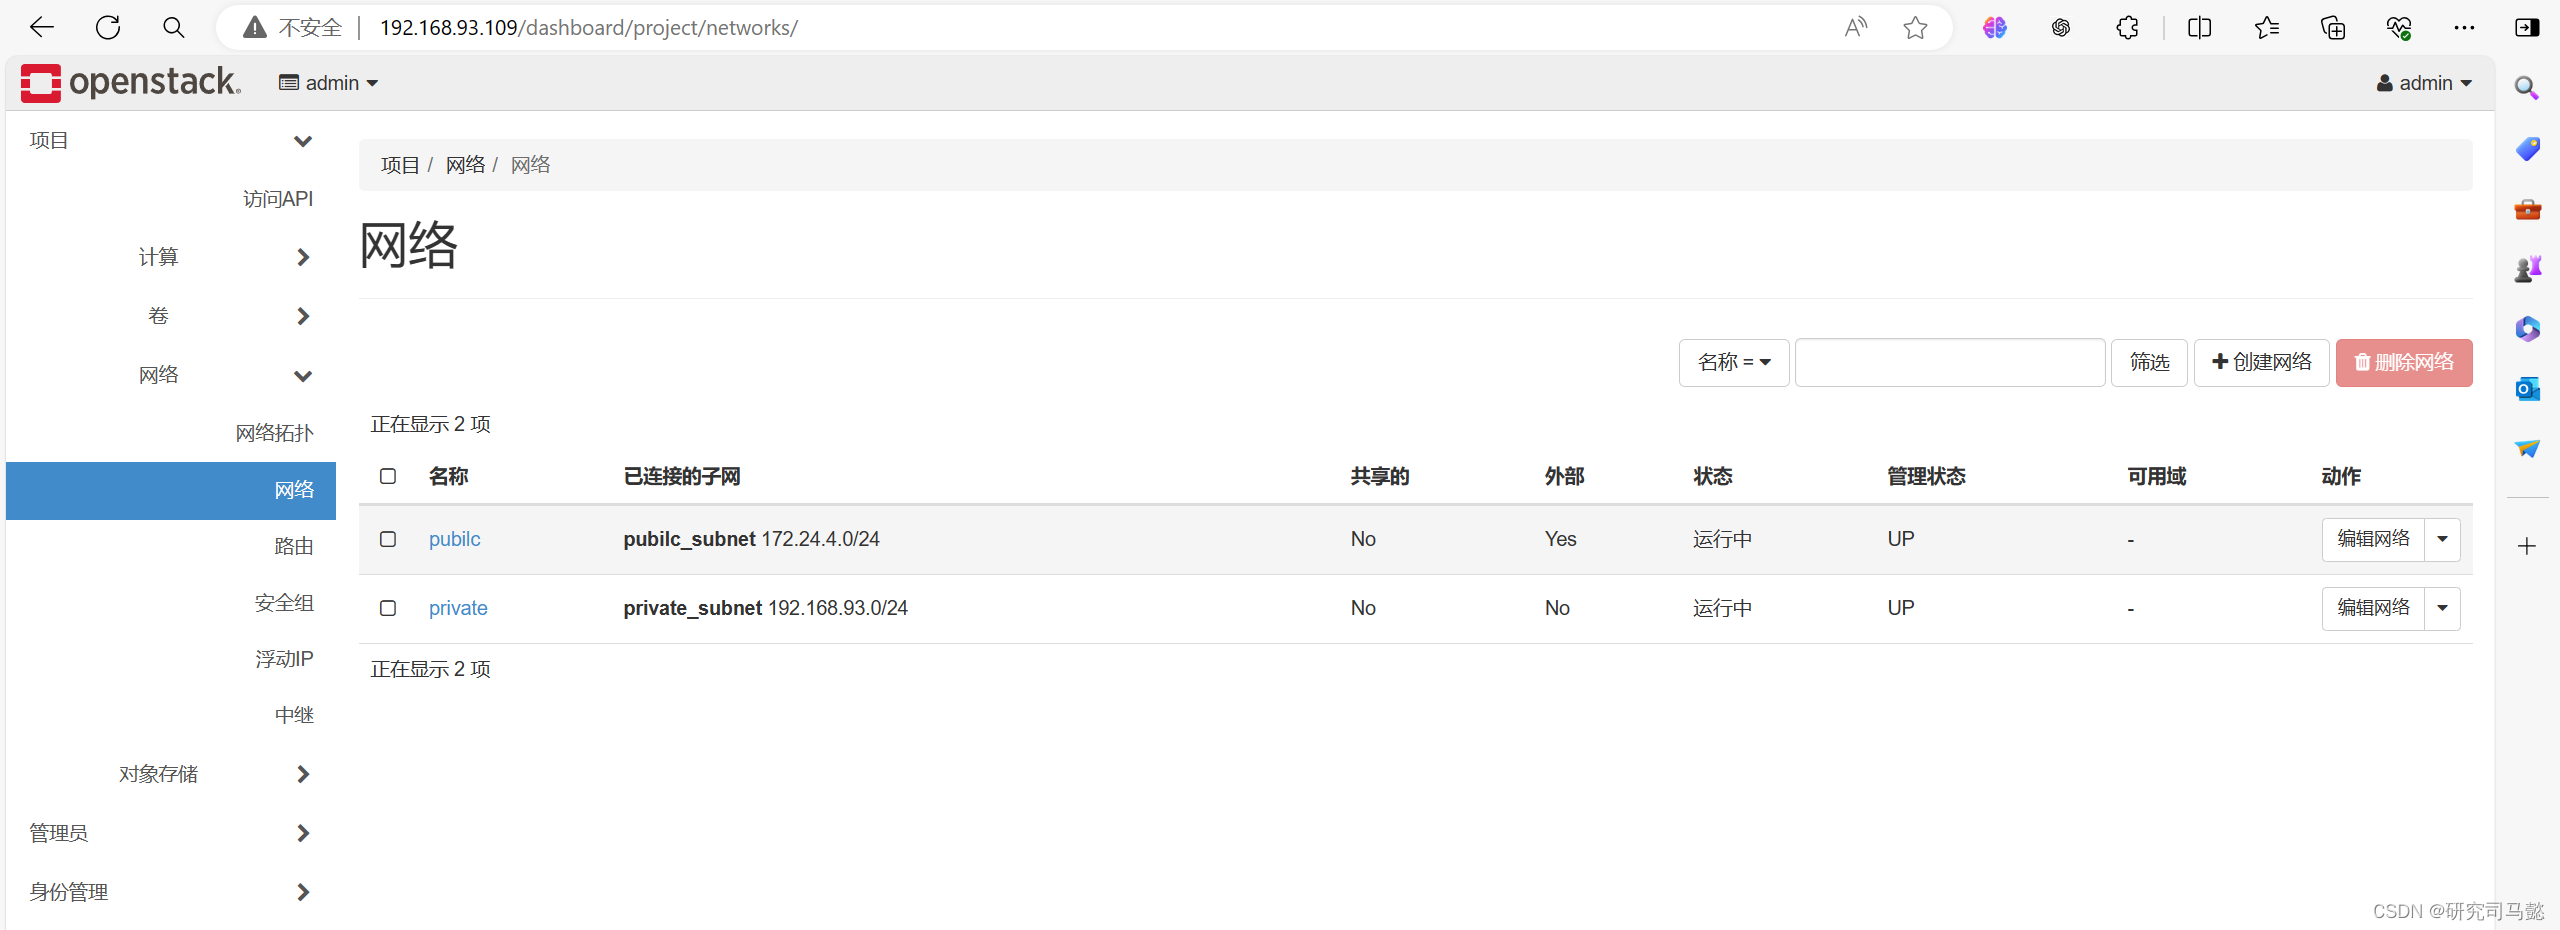Click 编辑网络 for the pubilc network
Screen dimensions: 2560x930
[2373, 539]
